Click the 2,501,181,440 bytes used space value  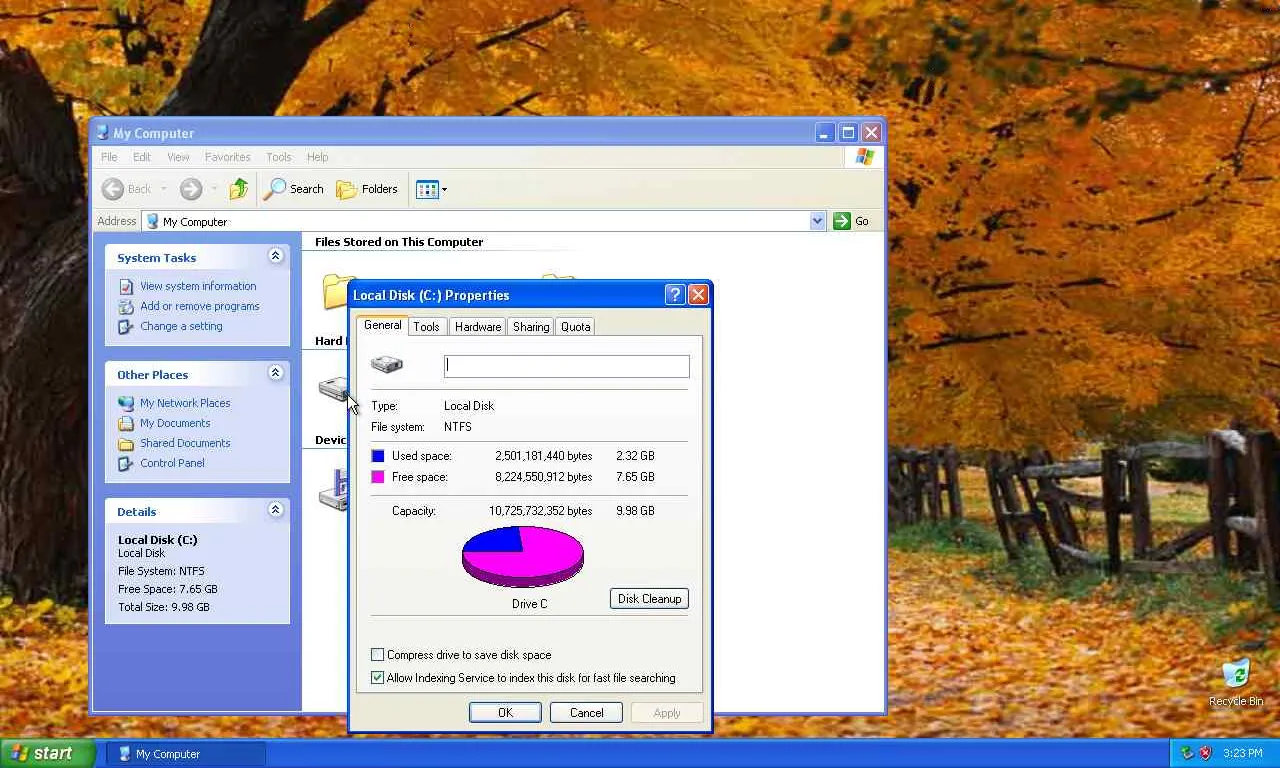[543, 456]
